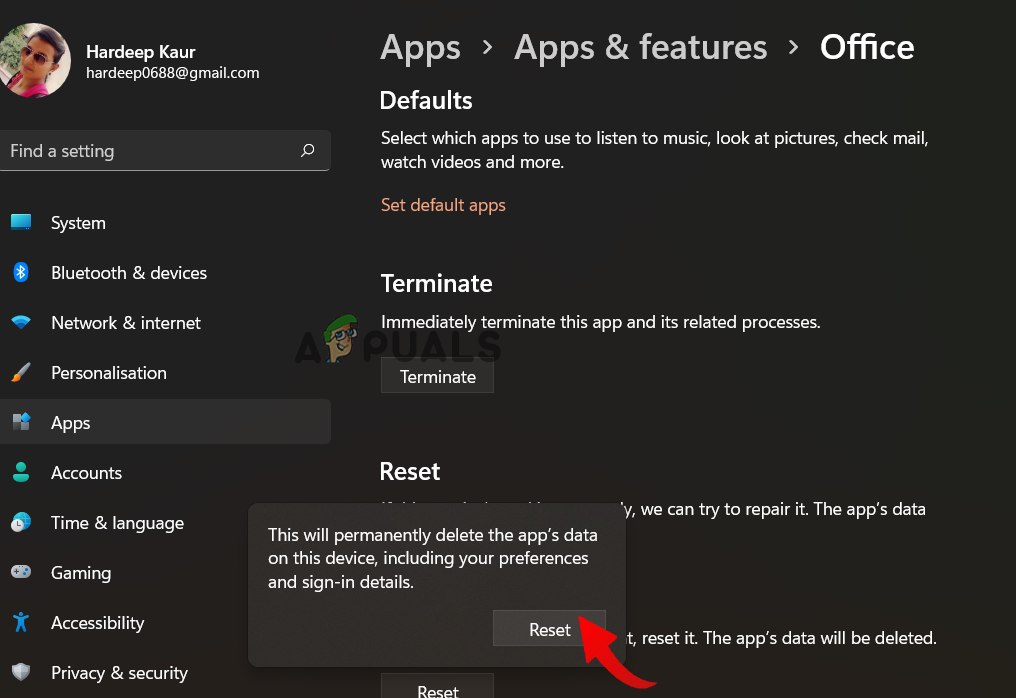
Task: Click the hardeep0688@gmail.com account email
Action: coord(172,73)
